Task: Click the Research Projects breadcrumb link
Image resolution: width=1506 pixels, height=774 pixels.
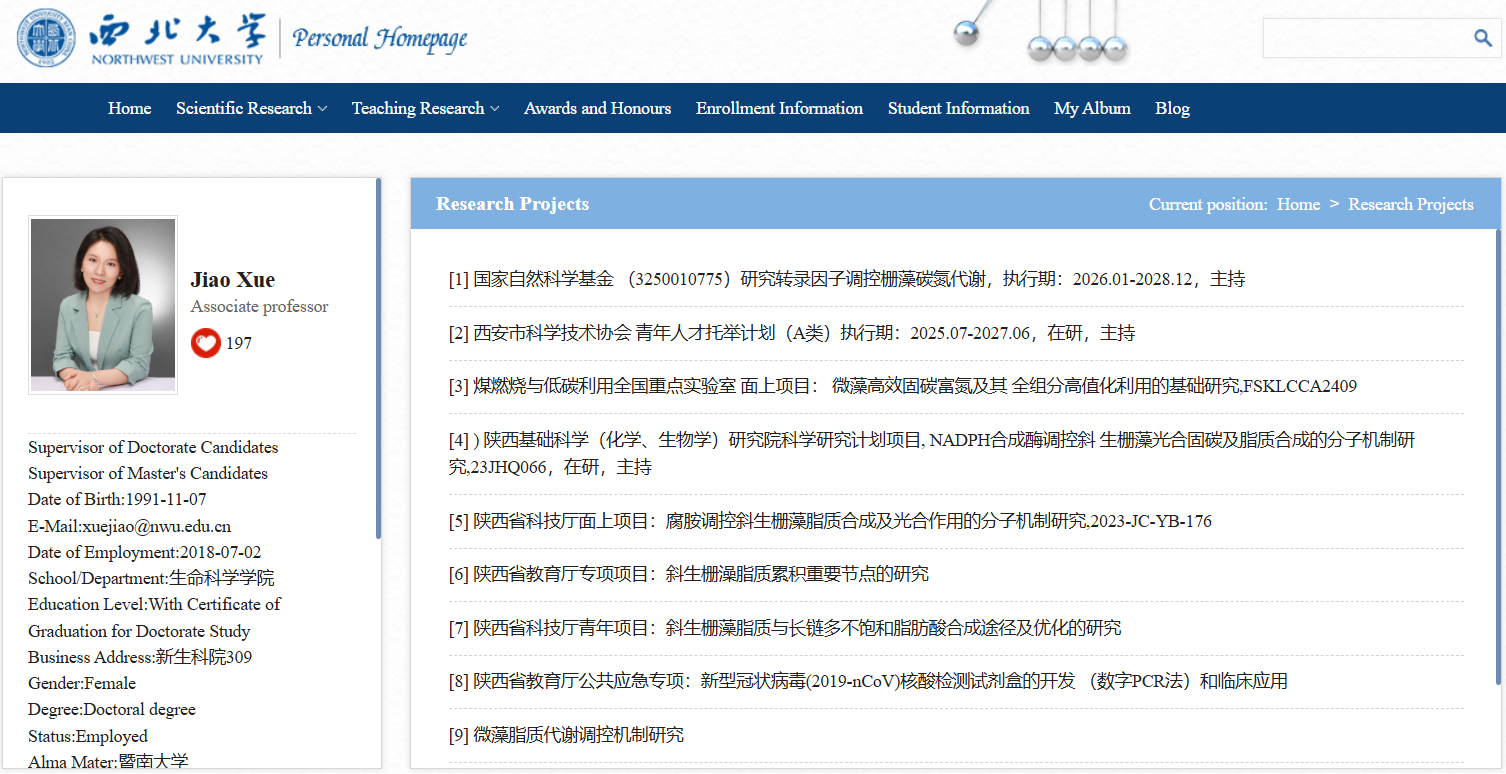Action: click(1410, 204)
